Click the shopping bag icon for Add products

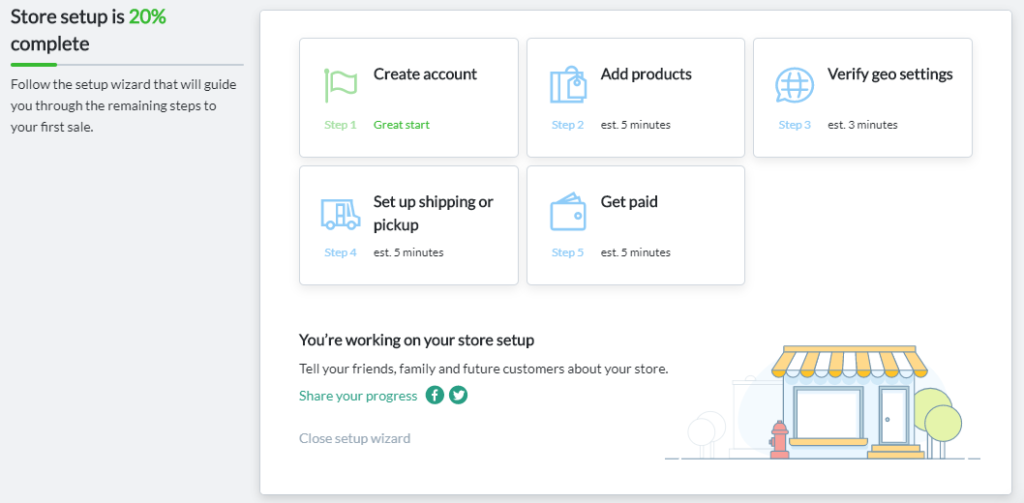(568, 85)
